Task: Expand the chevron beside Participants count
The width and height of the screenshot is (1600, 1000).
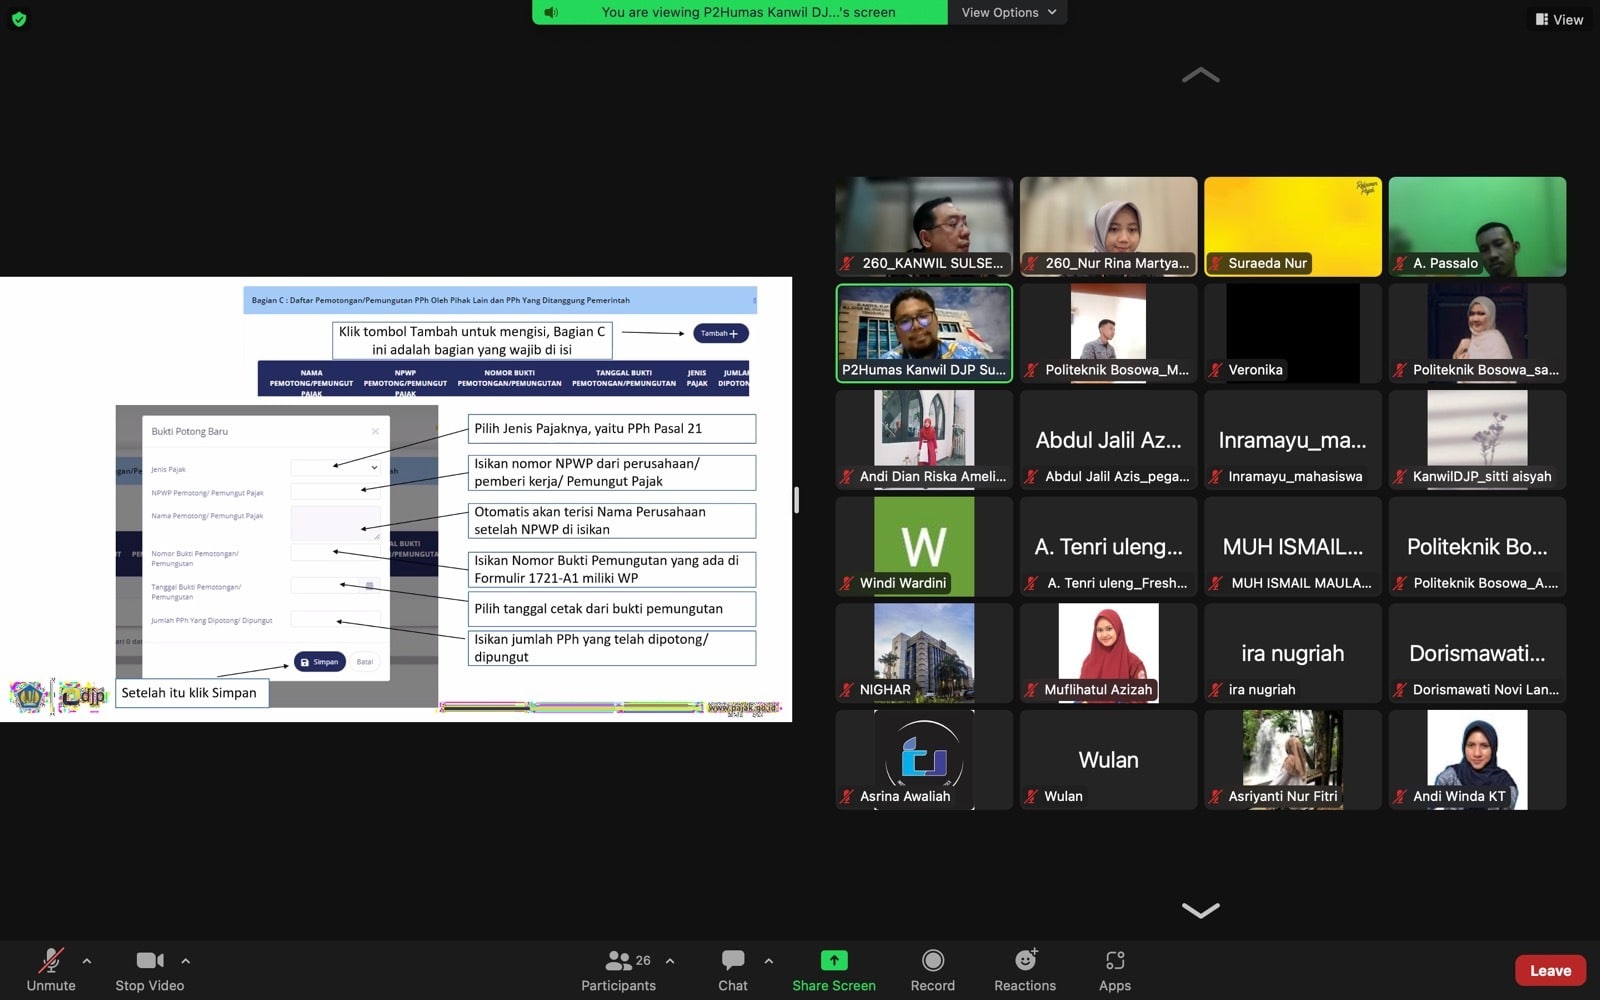Action: click(670, 961)
